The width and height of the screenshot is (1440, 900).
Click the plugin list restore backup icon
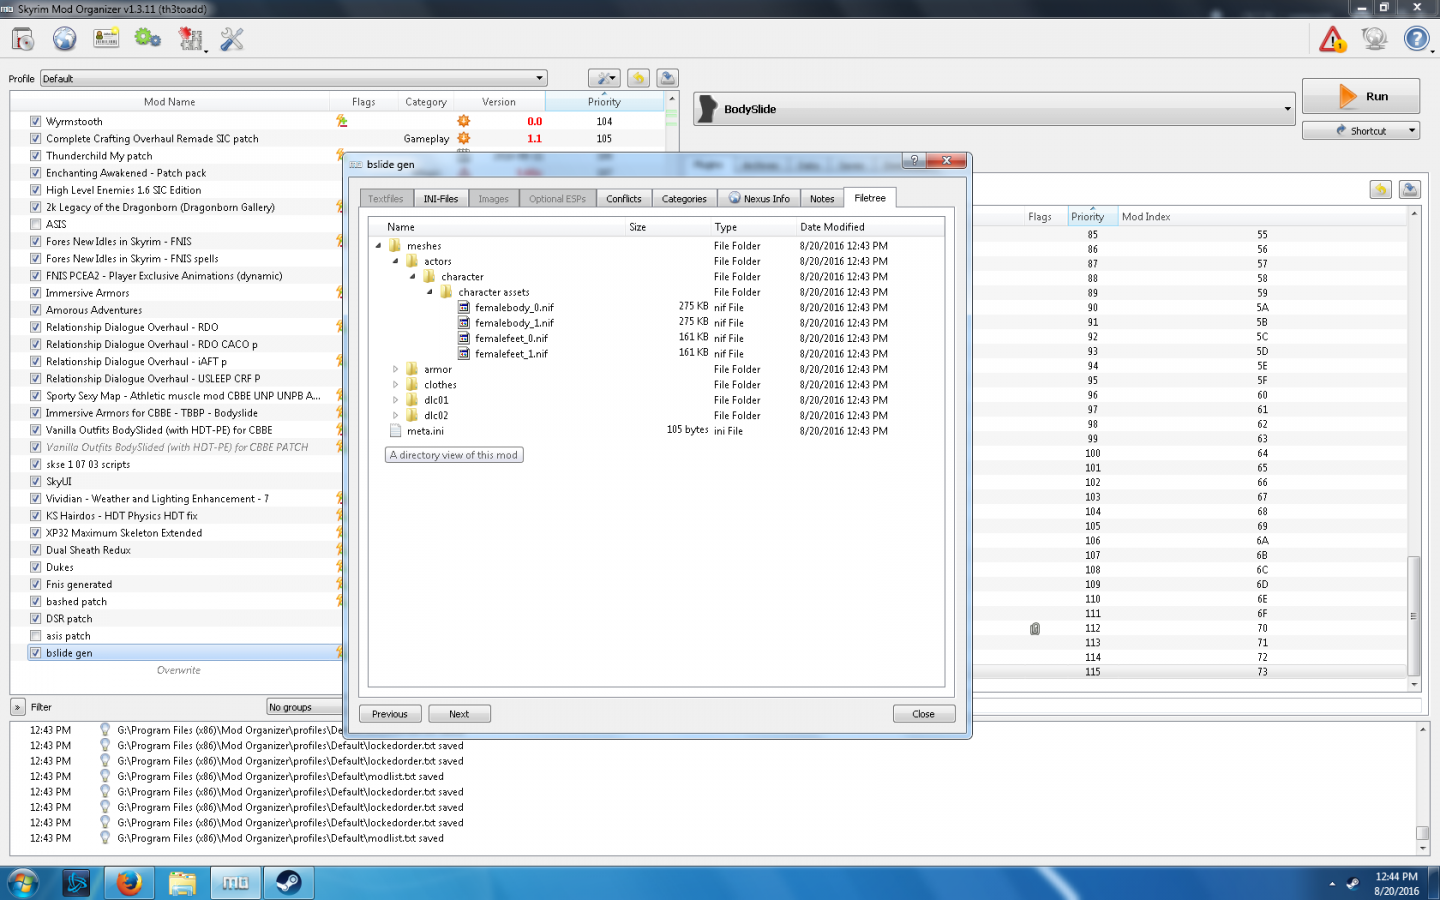click(1381, 189)
